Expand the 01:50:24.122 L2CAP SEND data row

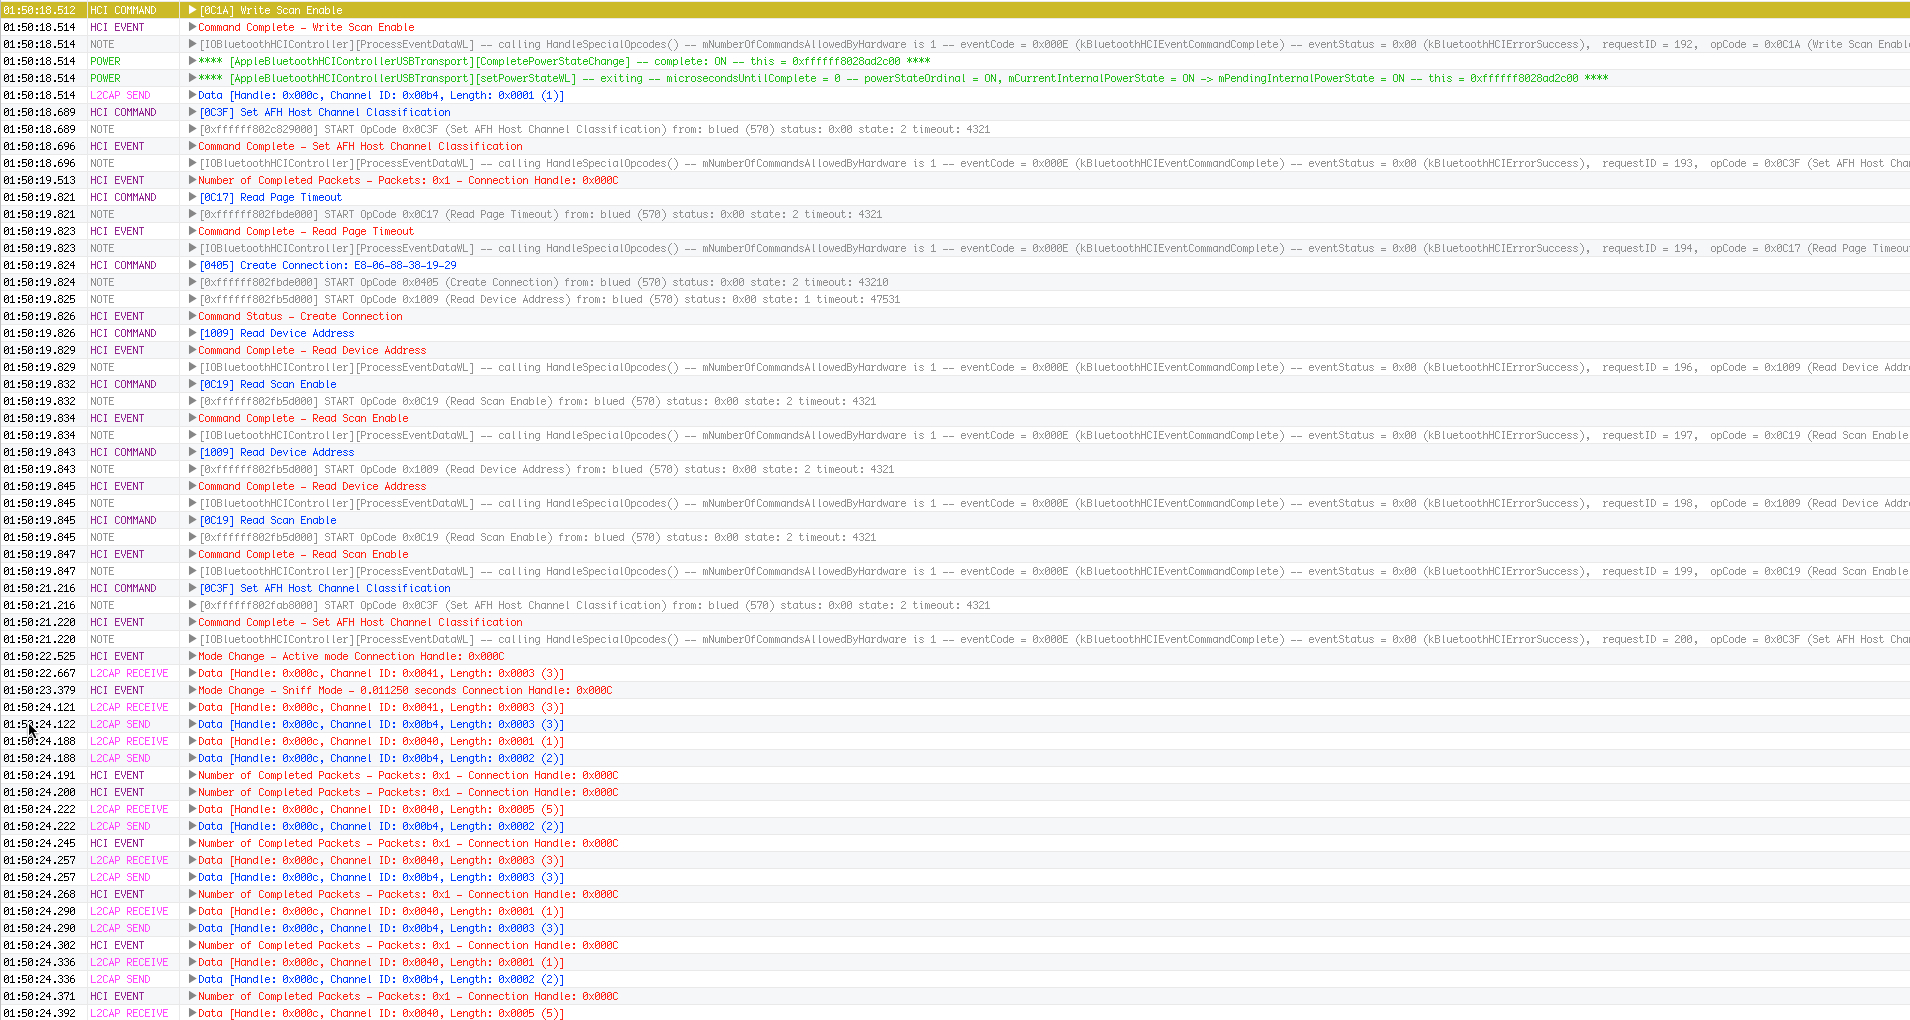(x=193, y=724)
